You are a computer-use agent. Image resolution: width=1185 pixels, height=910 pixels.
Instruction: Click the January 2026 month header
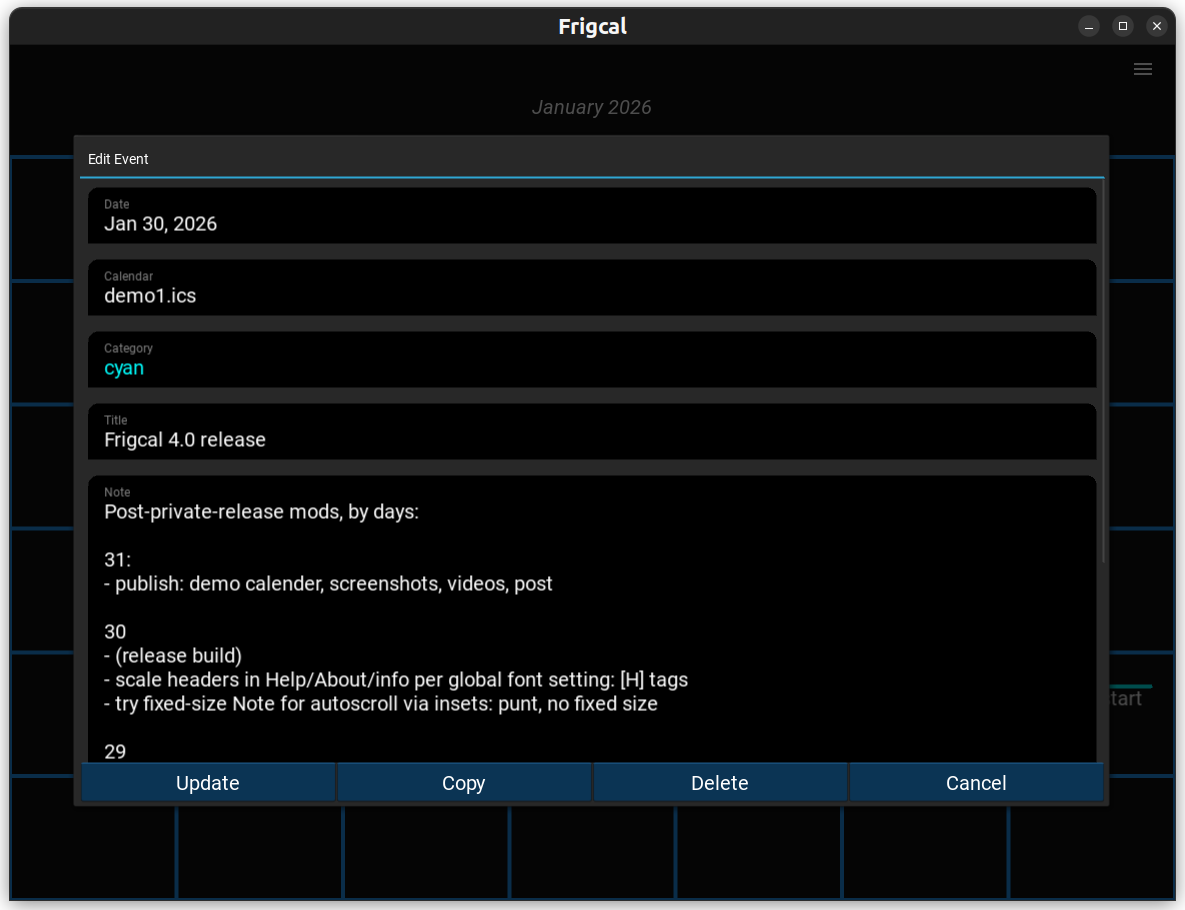pos(591,107)
